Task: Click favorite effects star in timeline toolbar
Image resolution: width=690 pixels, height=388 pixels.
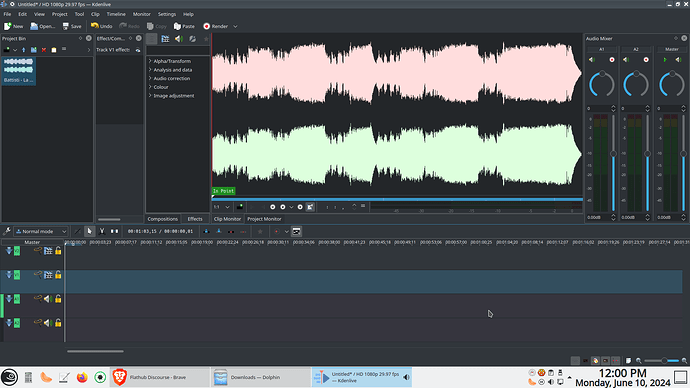Action: point(260,231)
